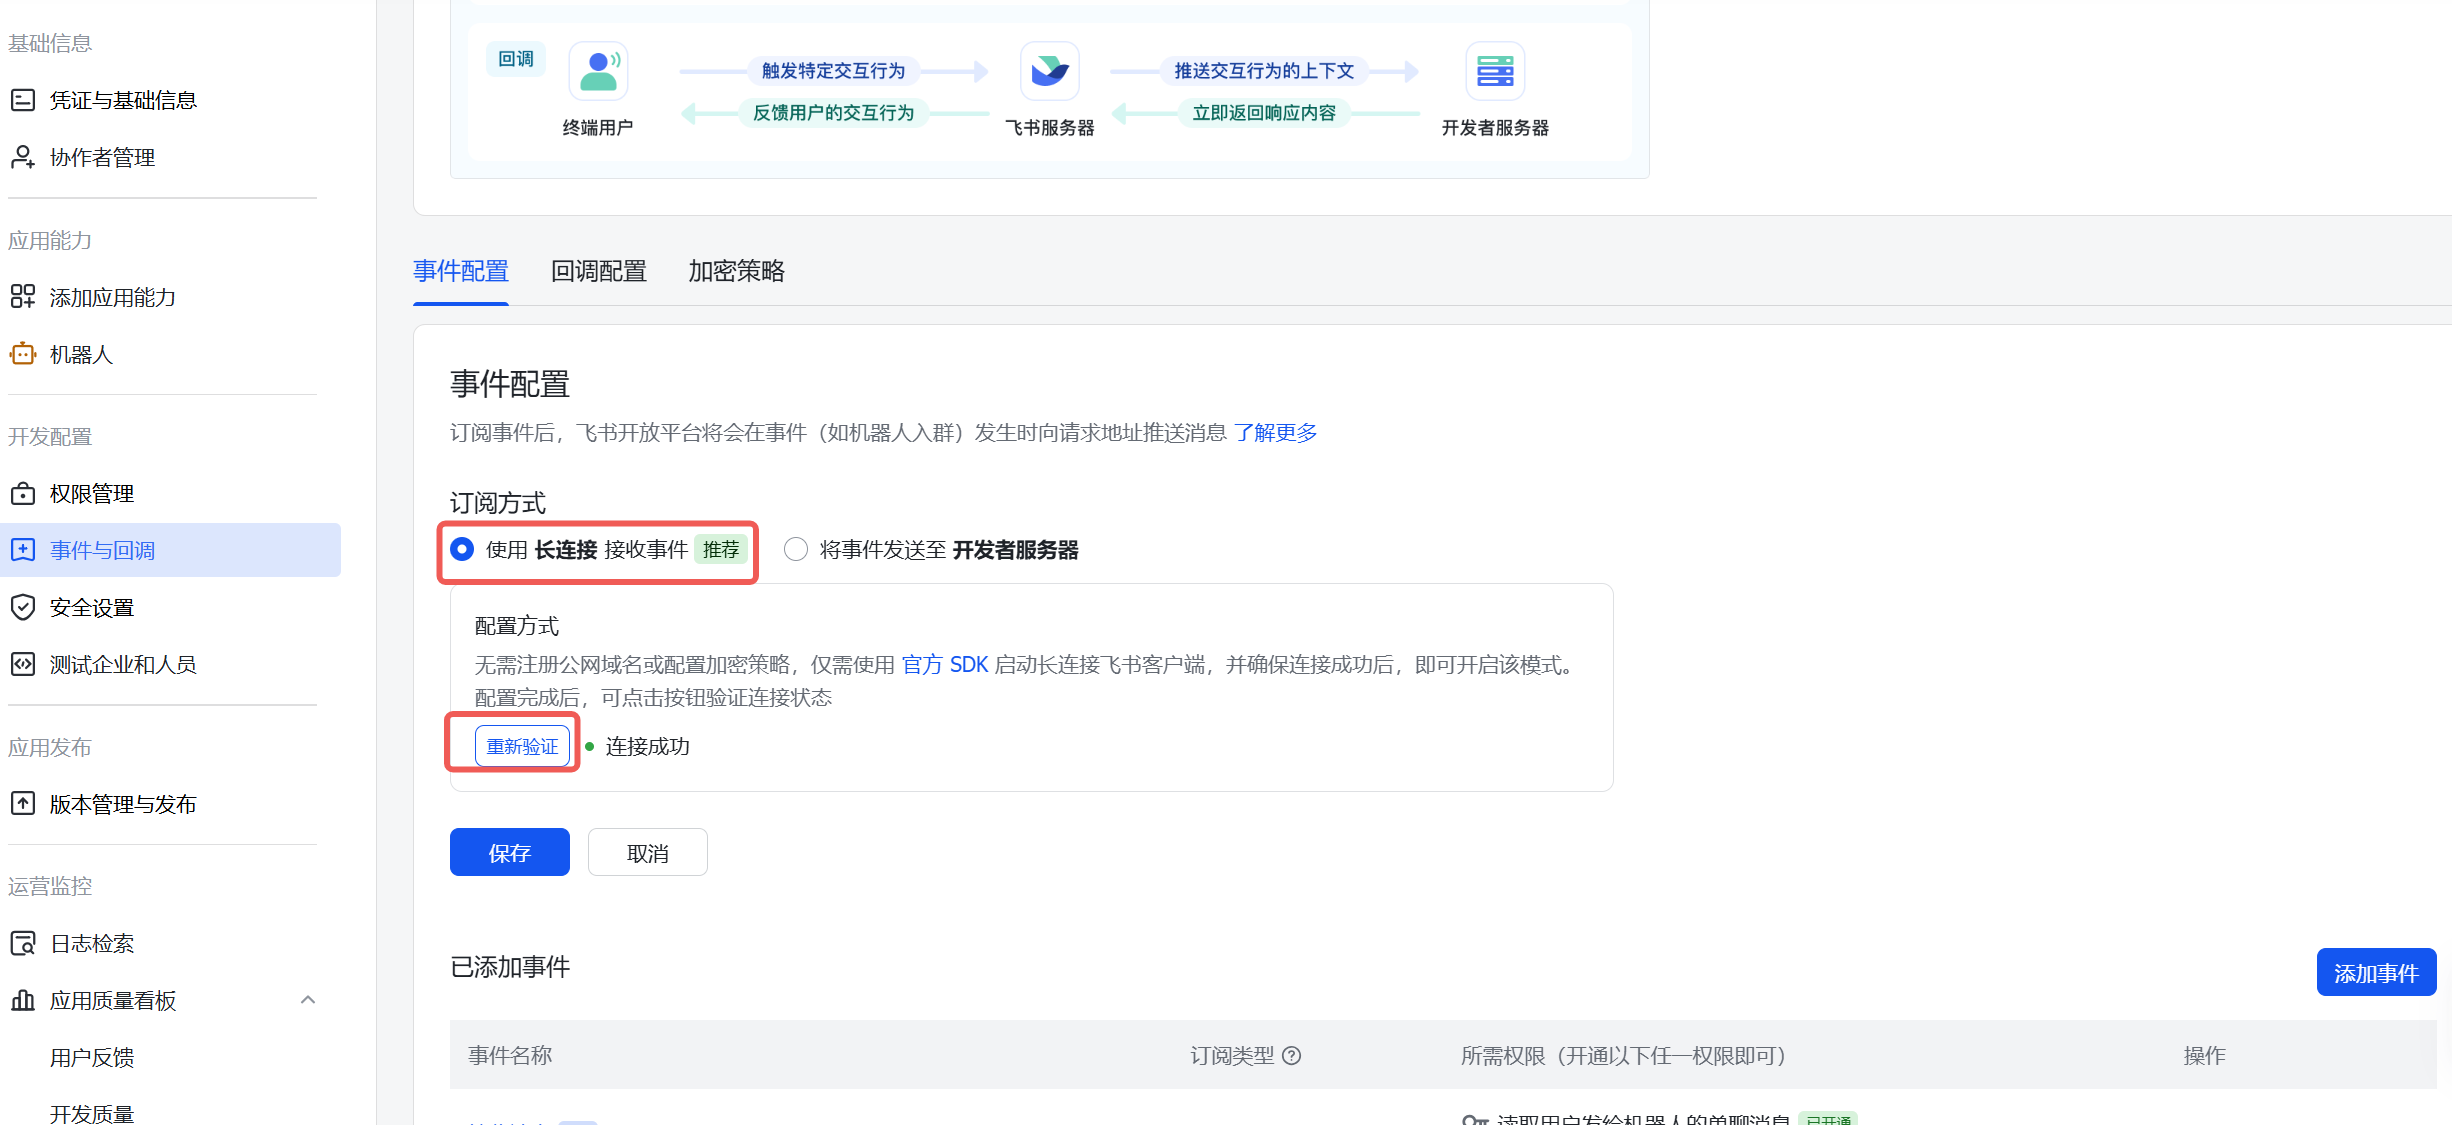Click the 事件名称 column header

(510, 1055)
